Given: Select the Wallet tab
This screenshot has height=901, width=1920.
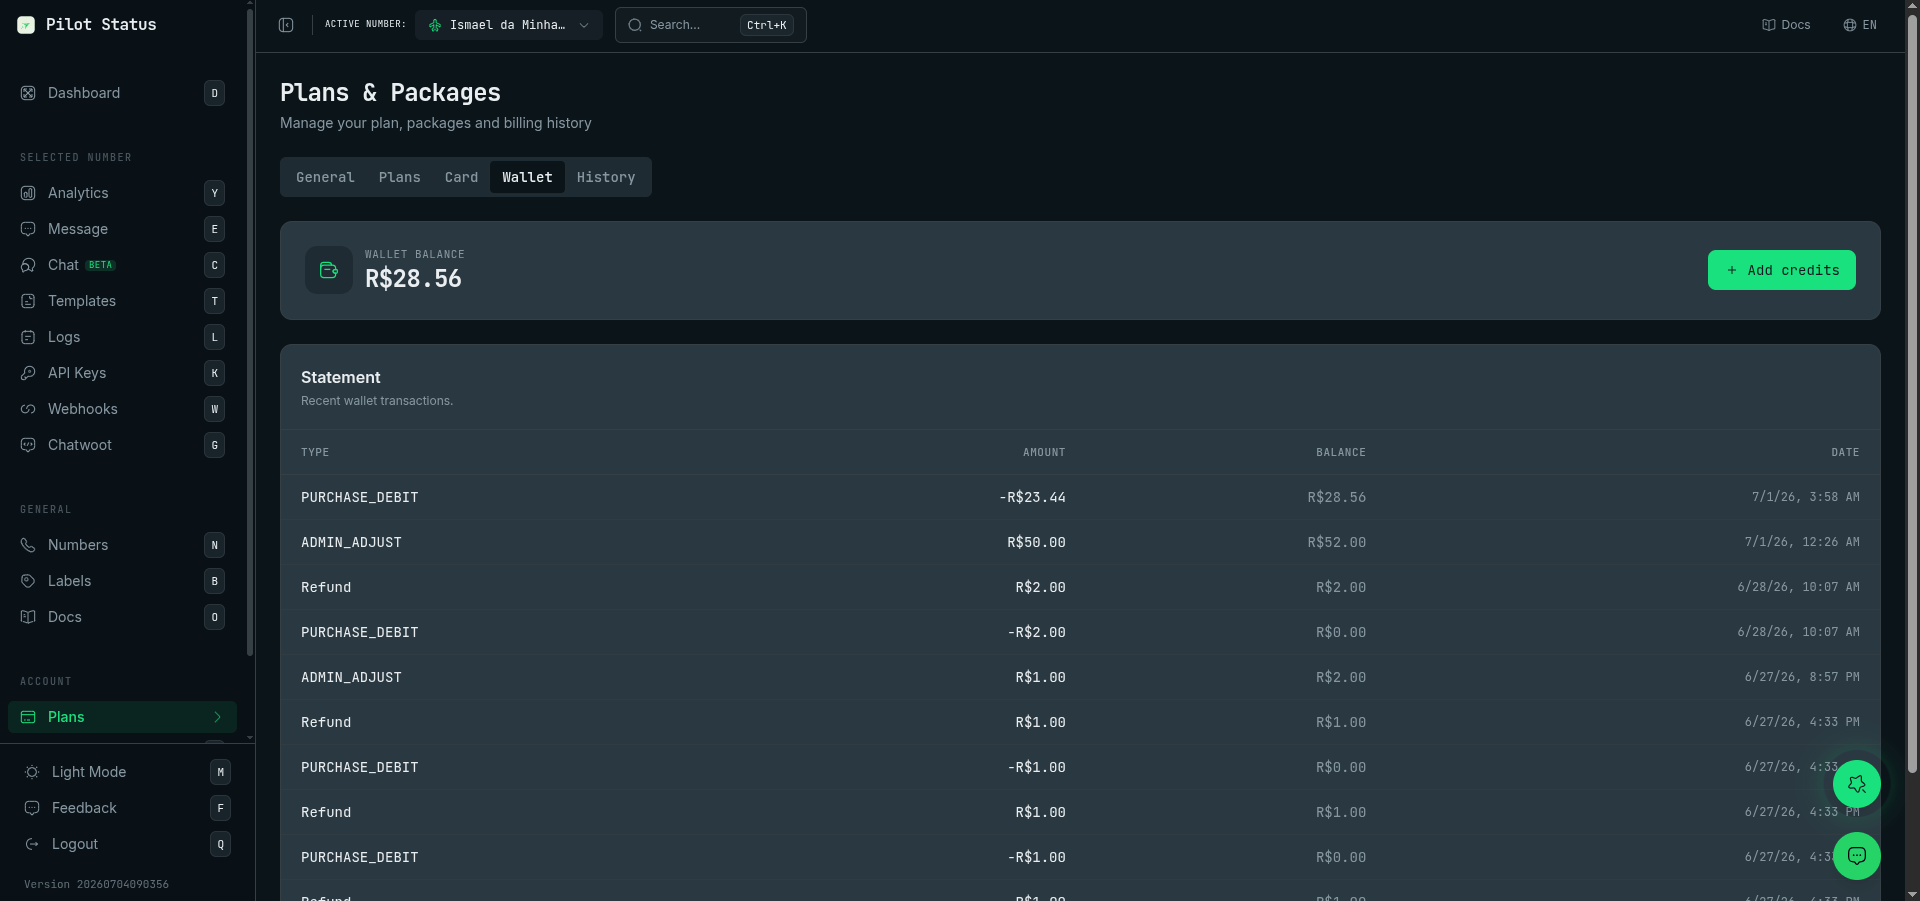Looking at the screenshot, I should click(x=527, y=177).
